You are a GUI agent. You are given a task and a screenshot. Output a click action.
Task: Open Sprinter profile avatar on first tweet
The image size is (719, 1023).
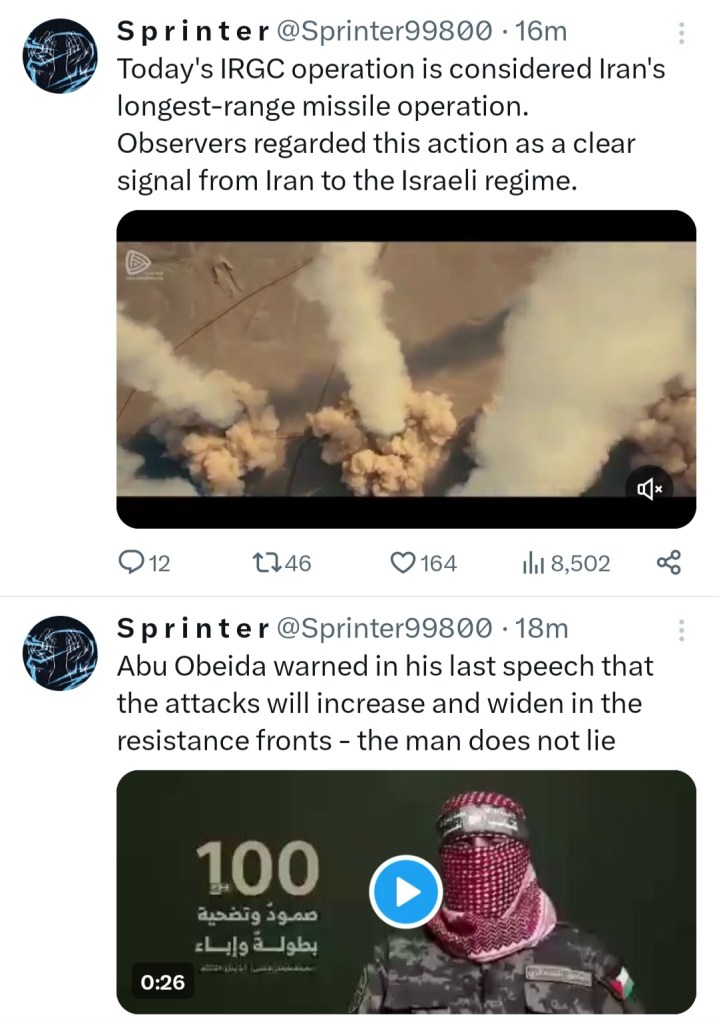[59, 59]
